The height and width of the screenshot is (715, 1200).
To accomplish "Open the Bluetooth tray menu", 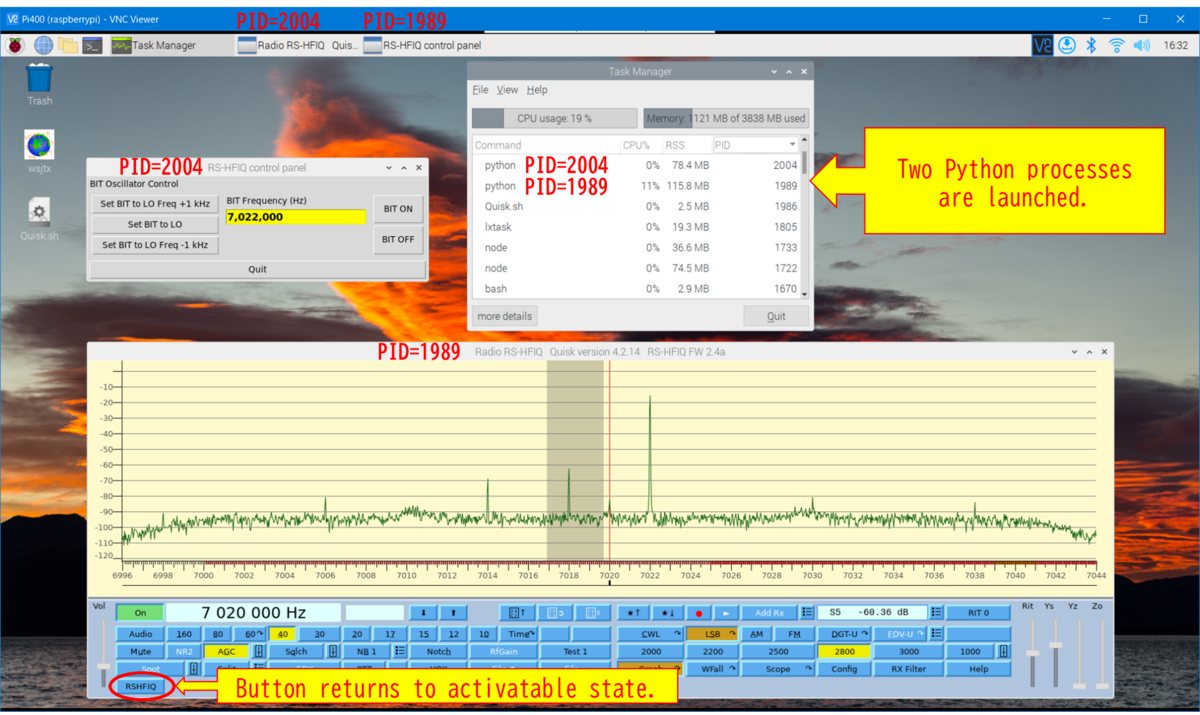I will tap(1092, 45).
